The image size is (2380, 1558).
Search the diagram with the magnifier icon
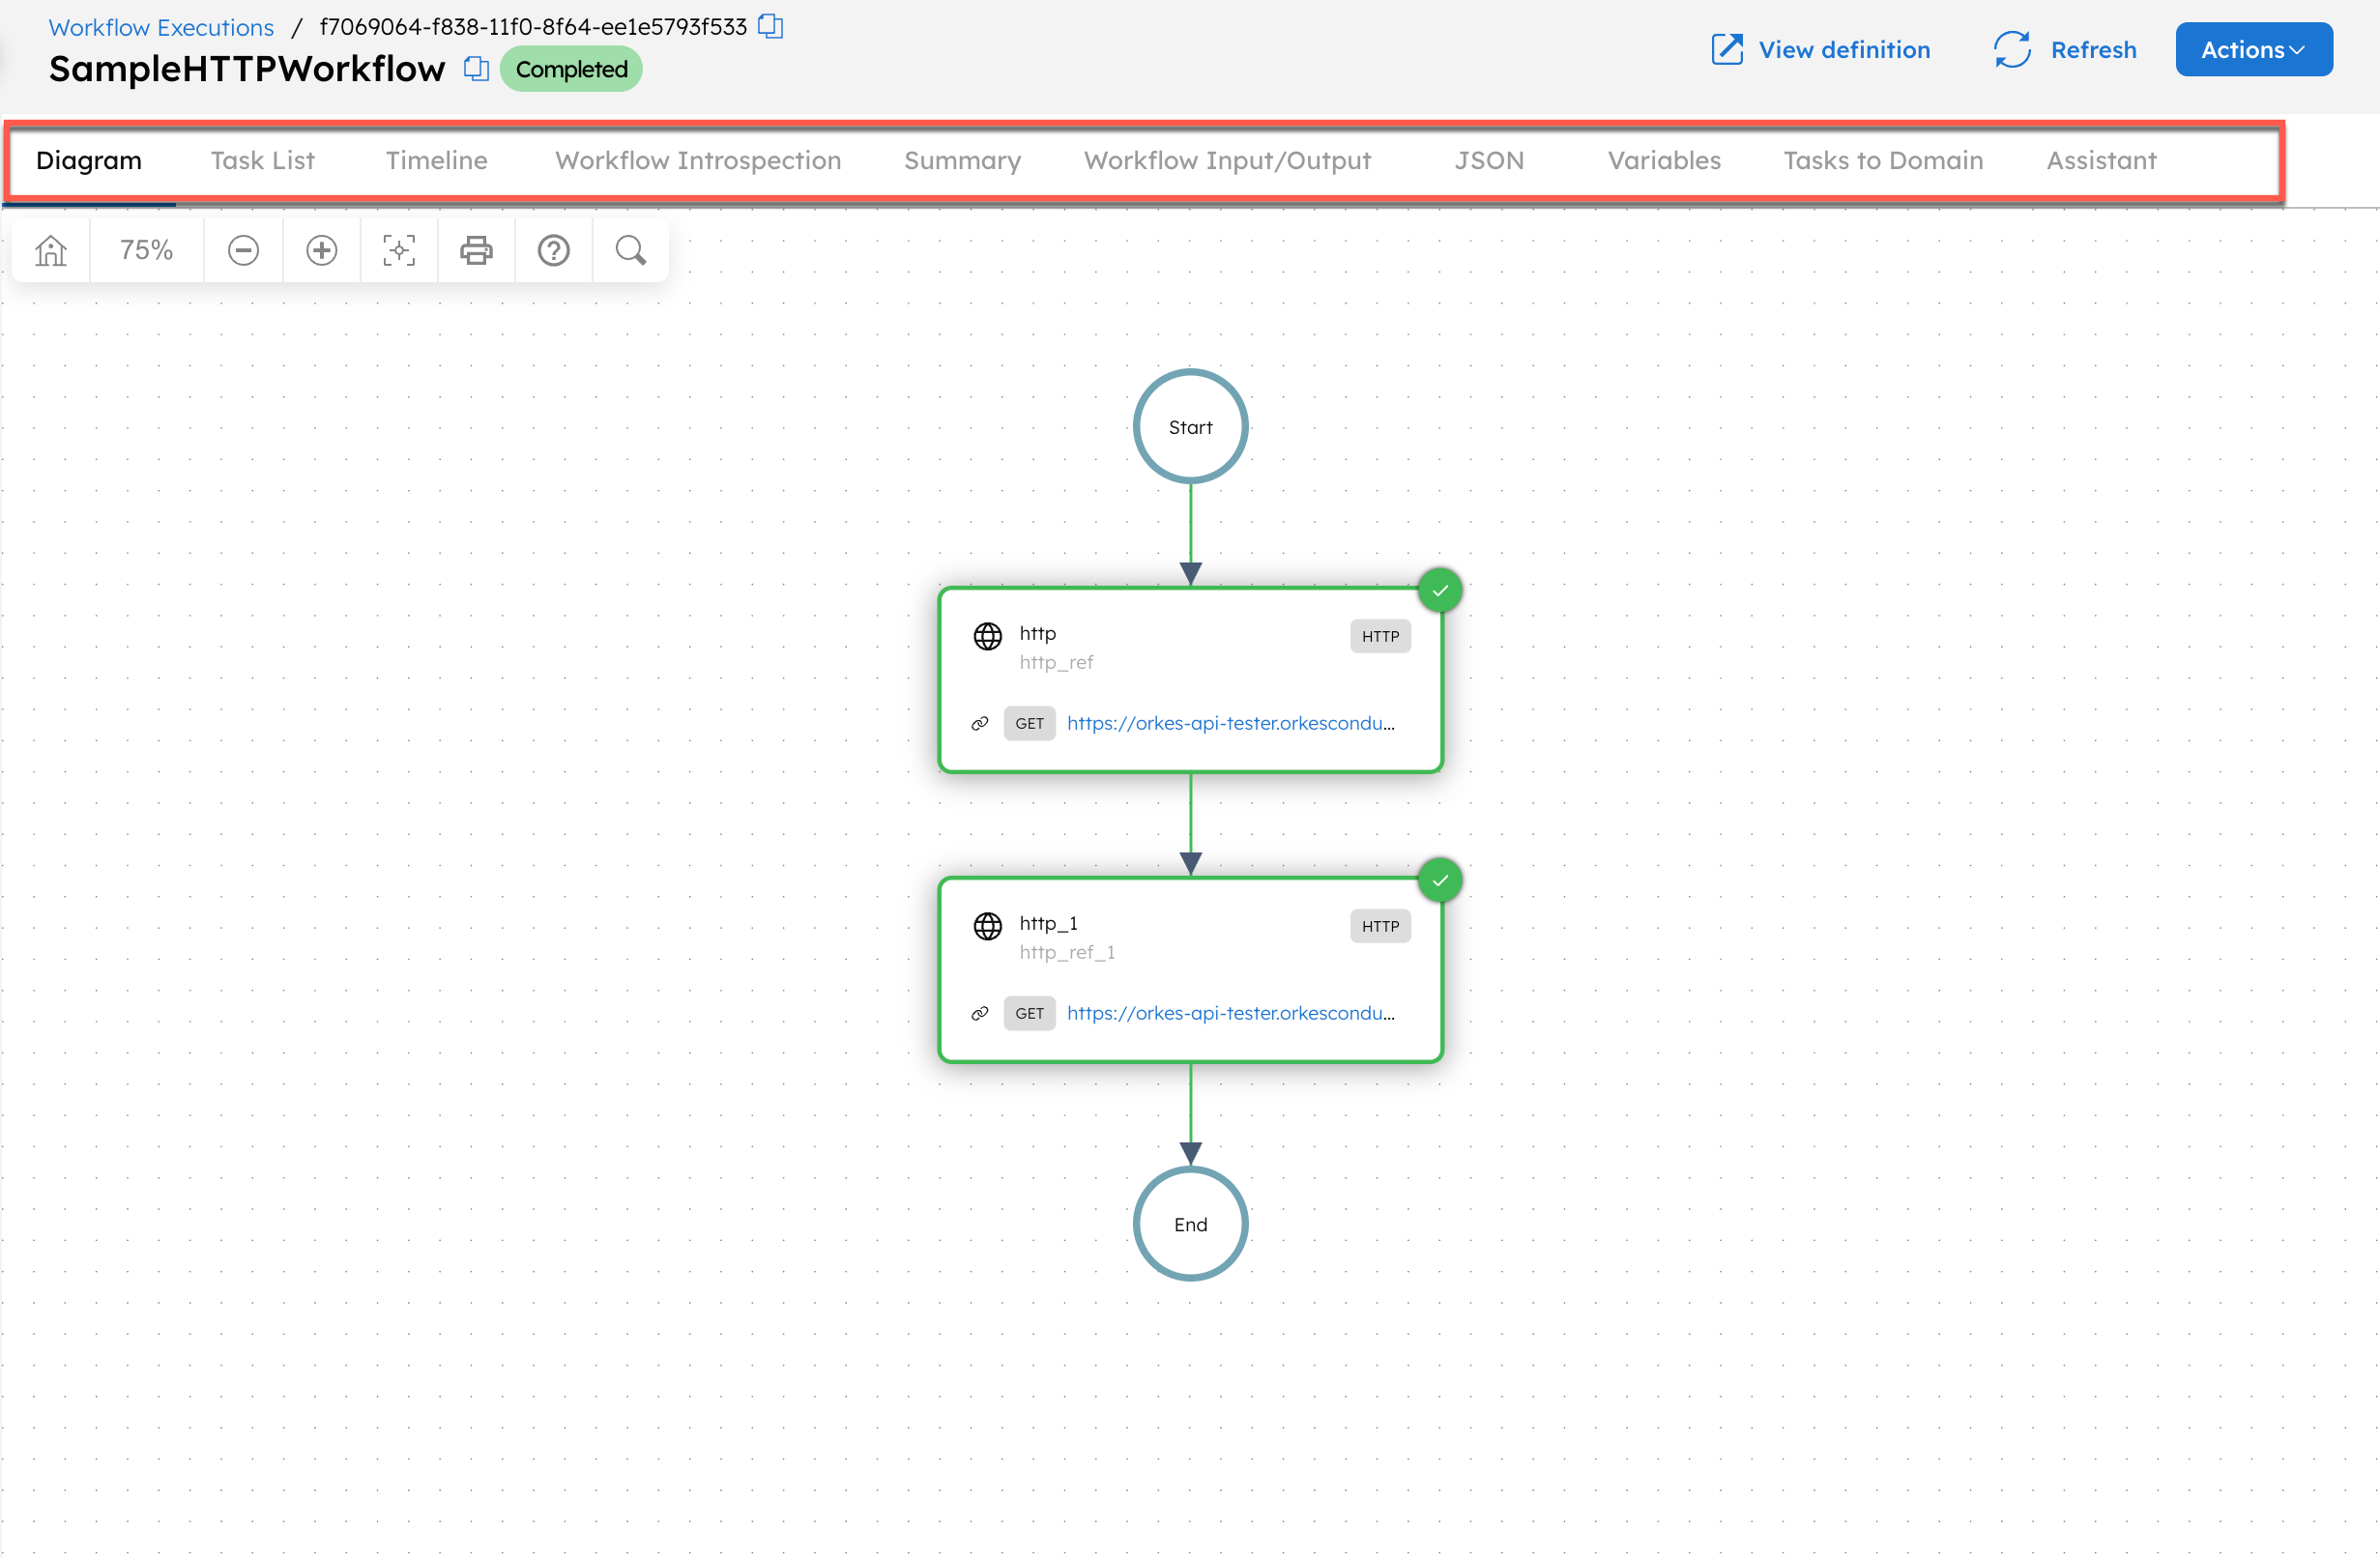coord(630,250)
